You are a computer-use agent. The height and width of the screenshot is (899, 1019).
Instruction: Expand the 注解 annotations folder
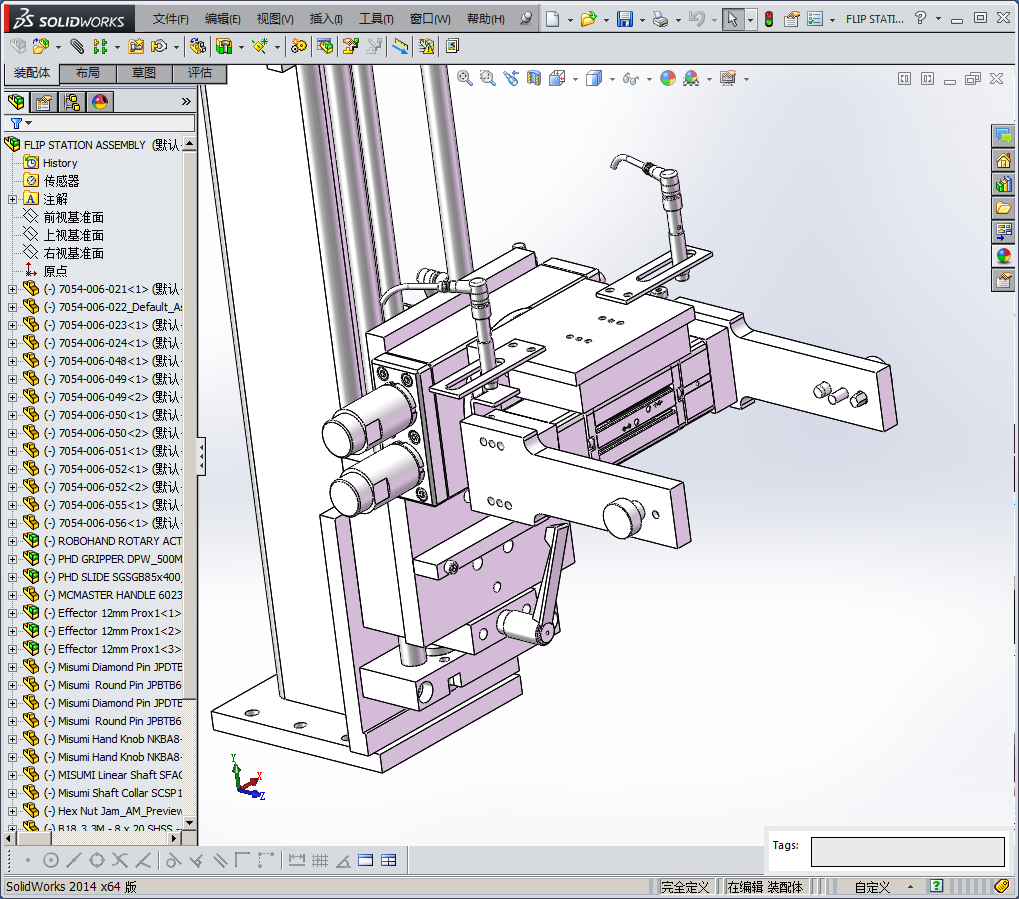pos(13,199)
